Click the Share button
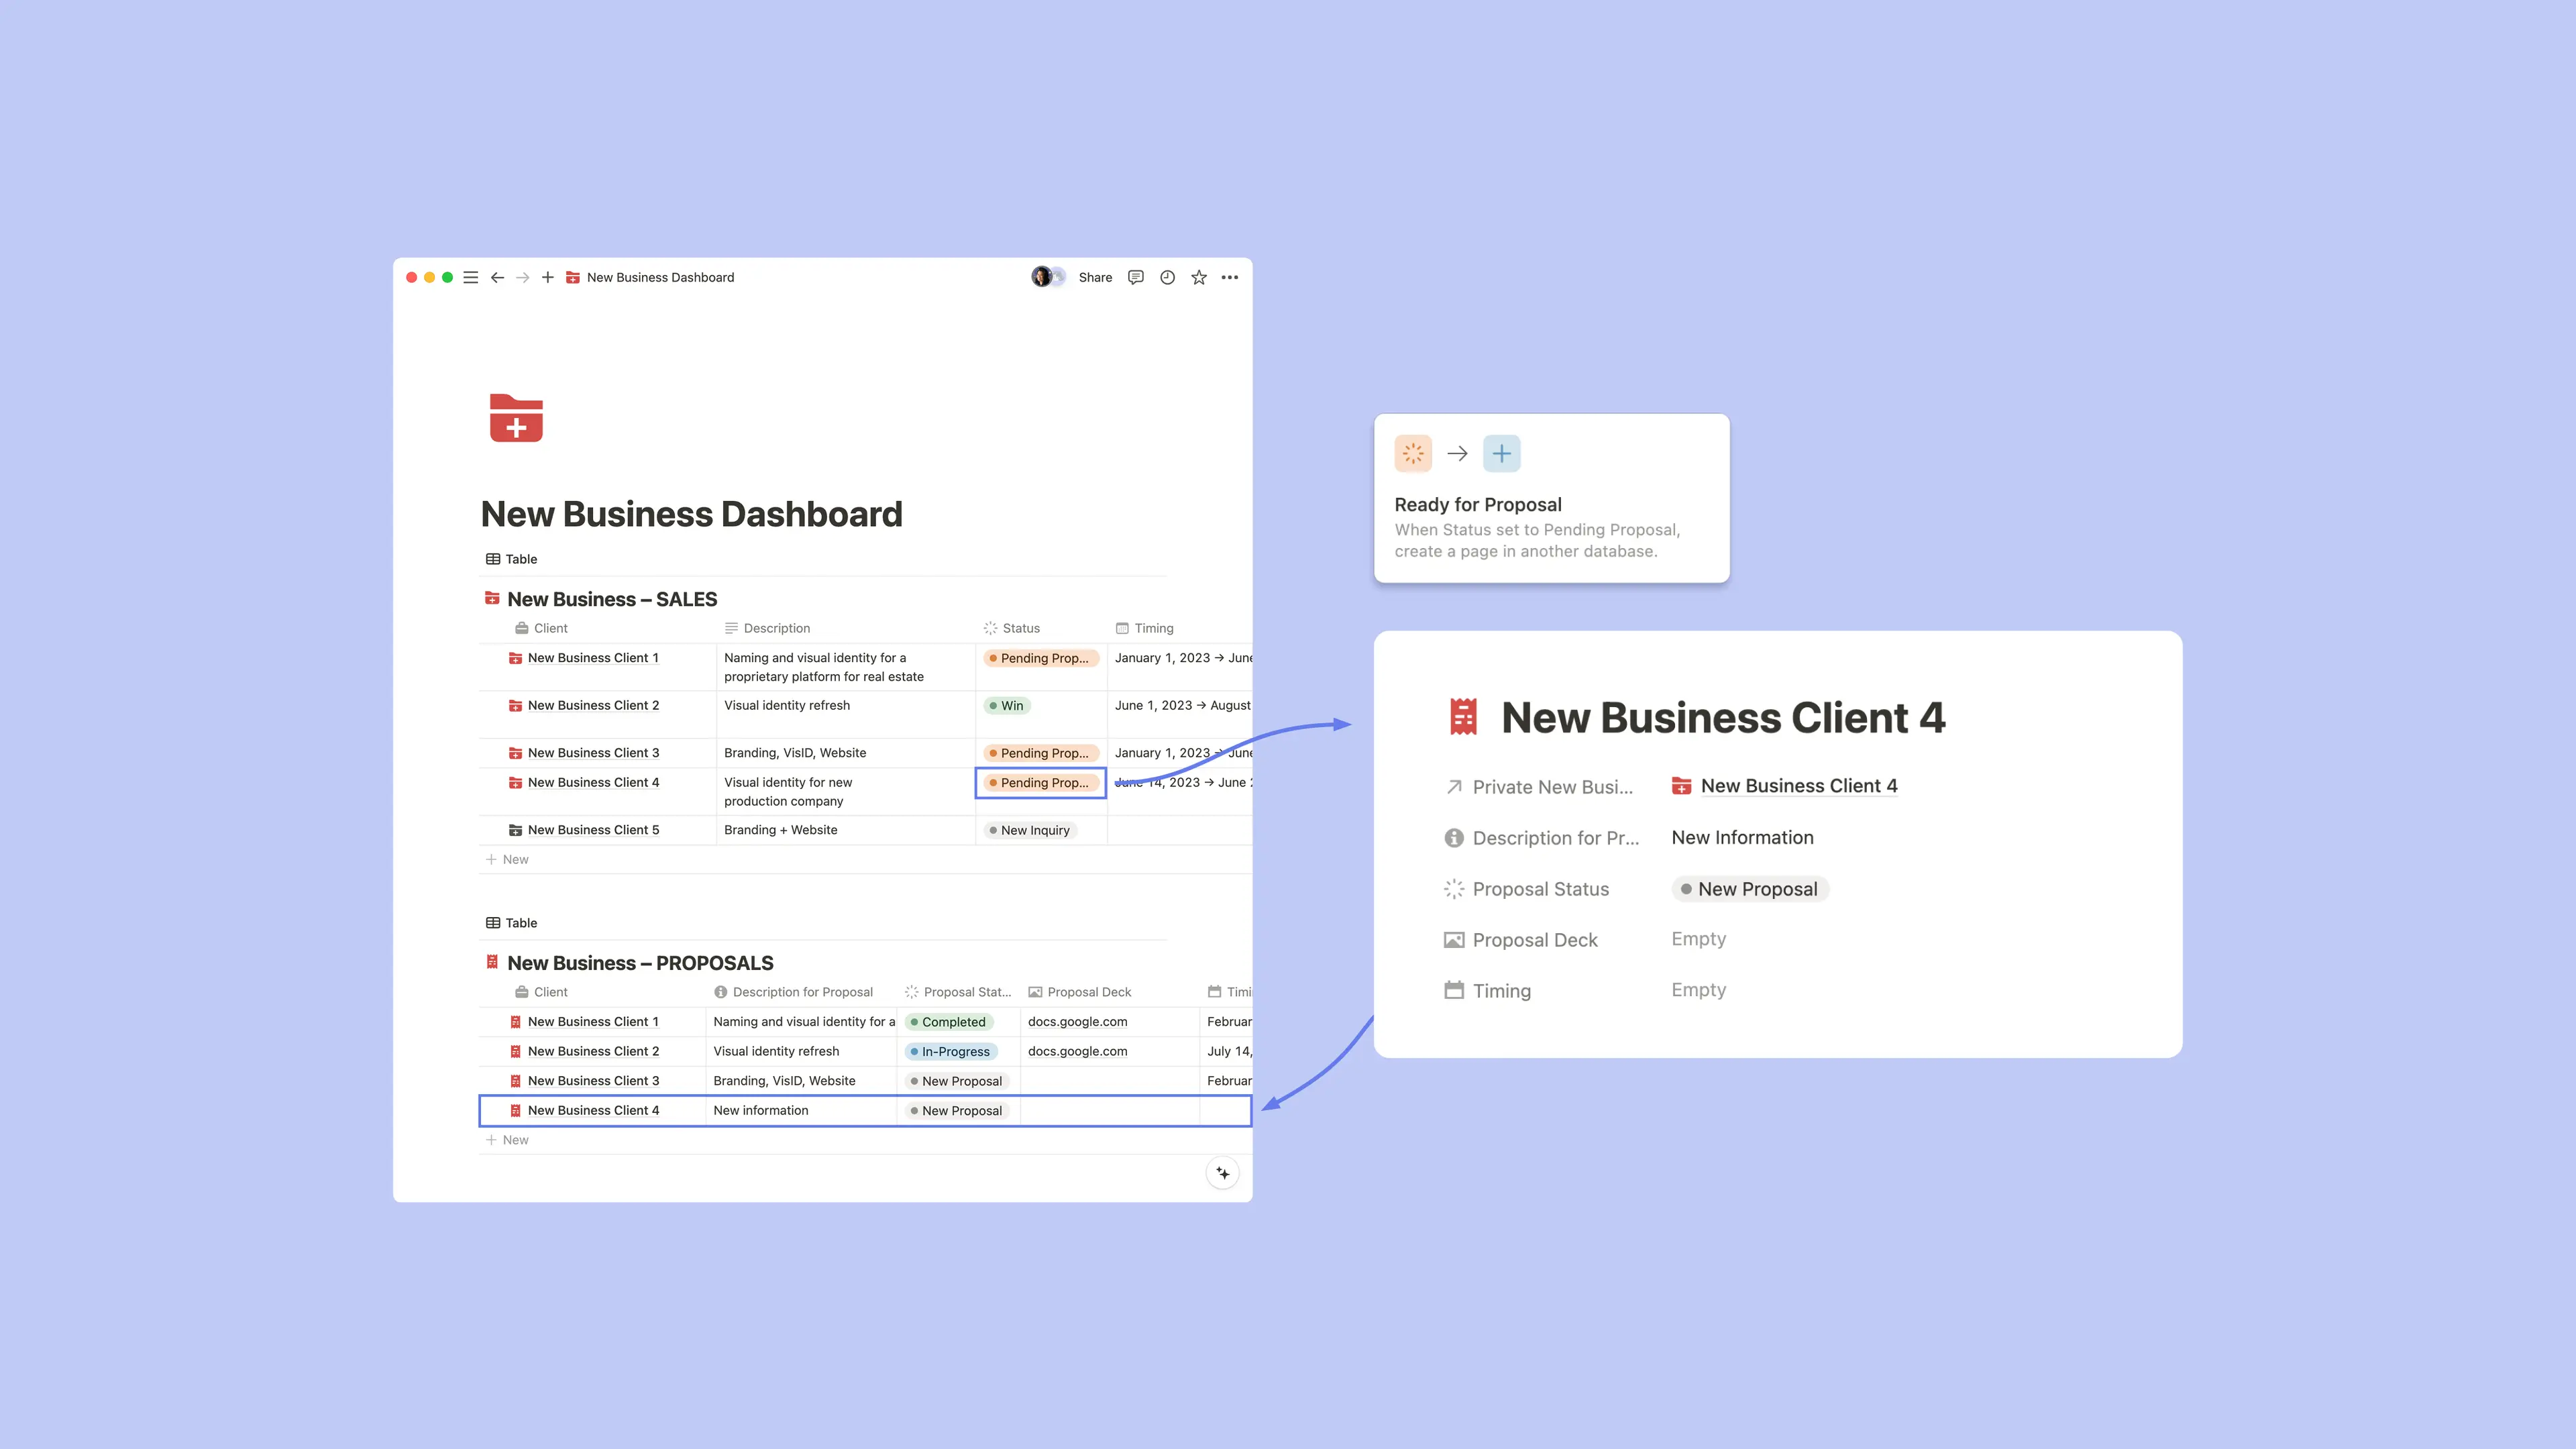Screen dimensions: 2576x1449 click(x=1095, y=277)
